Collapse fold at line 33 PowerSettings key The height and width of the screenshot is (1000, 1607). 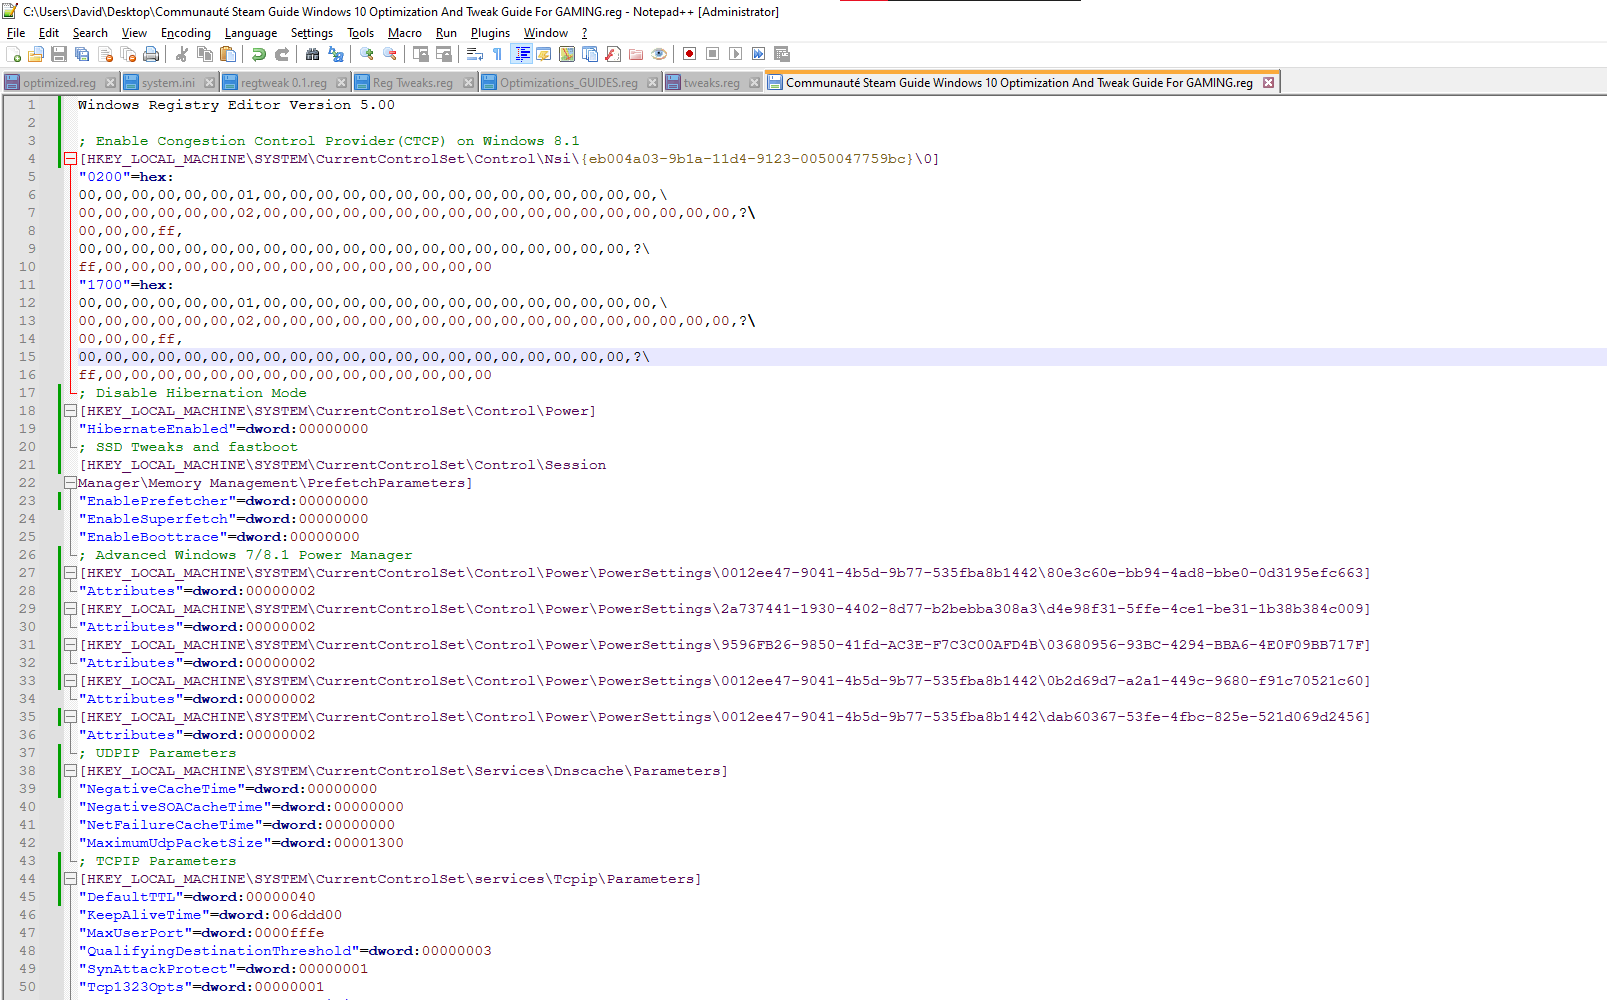70,681
